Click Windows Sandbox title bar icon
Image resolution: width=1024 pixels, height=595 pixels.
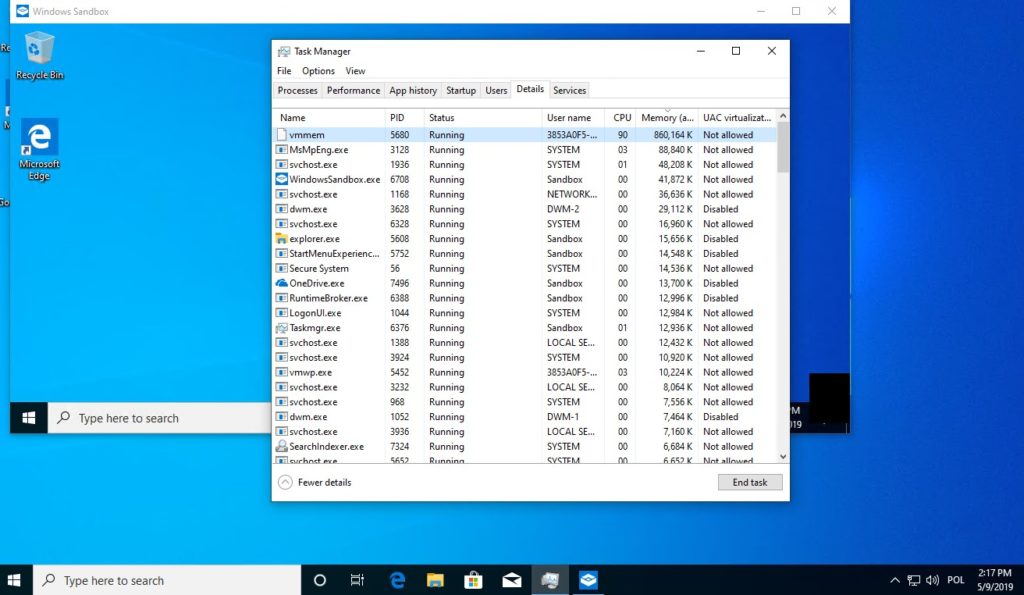click(23, 11)
